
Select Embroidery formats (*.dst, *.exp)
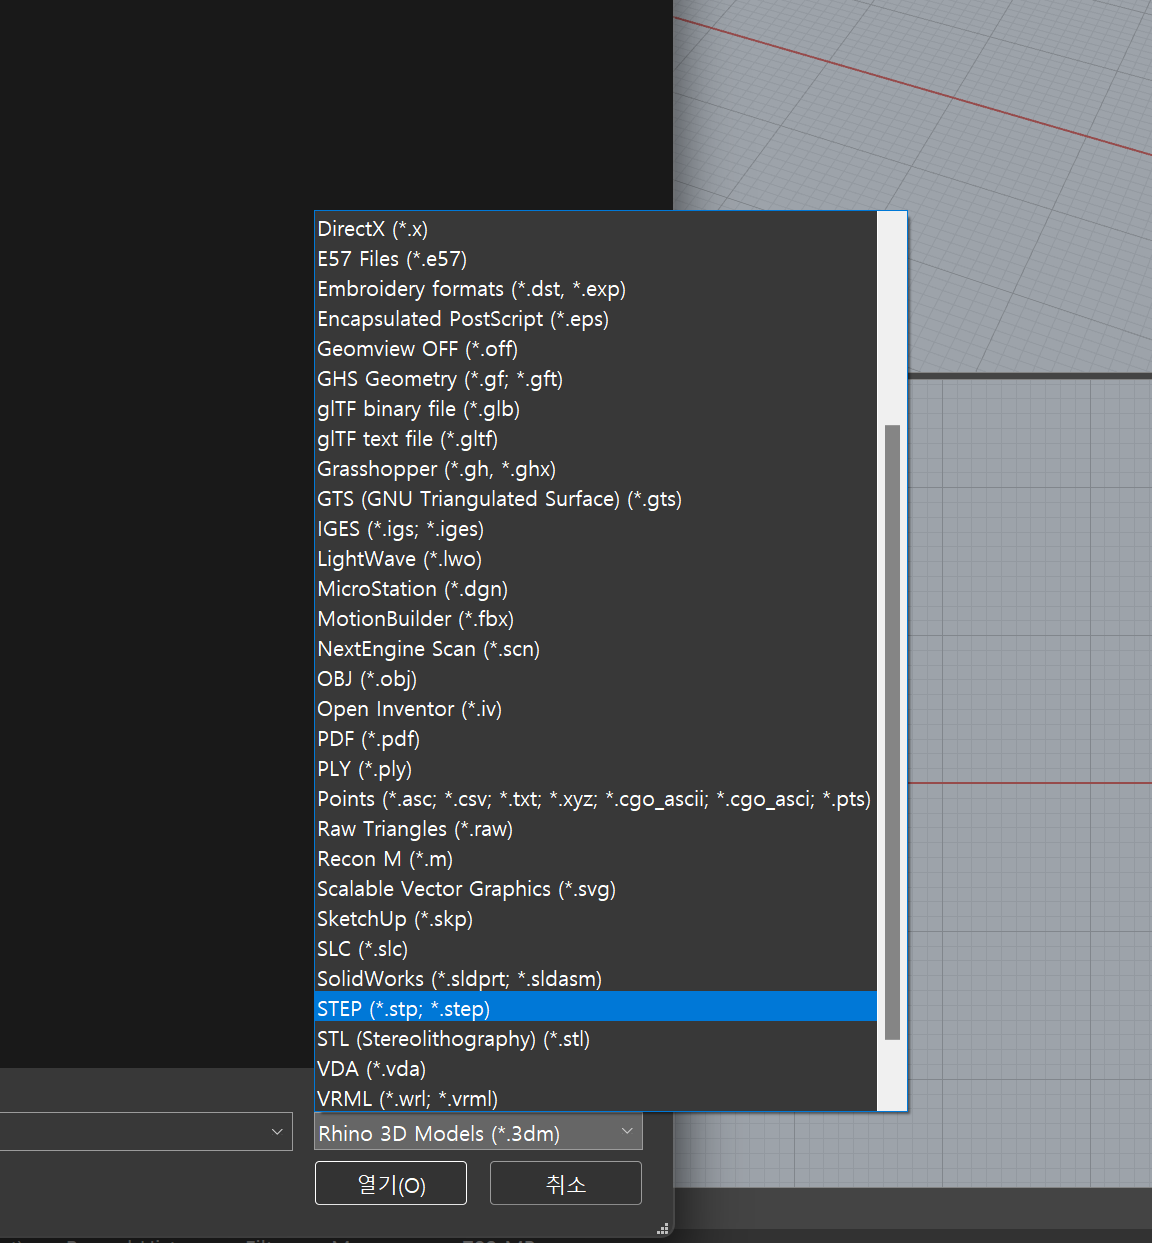pos(596,289)
